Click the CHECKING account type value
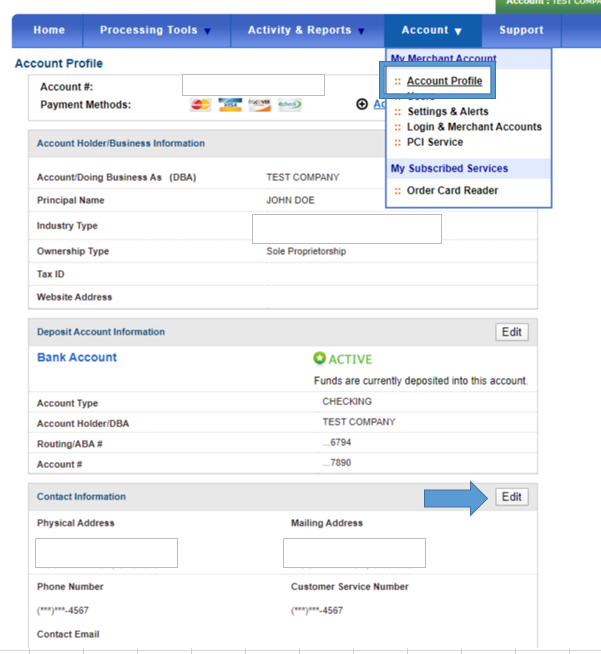 tap(347, 402)
